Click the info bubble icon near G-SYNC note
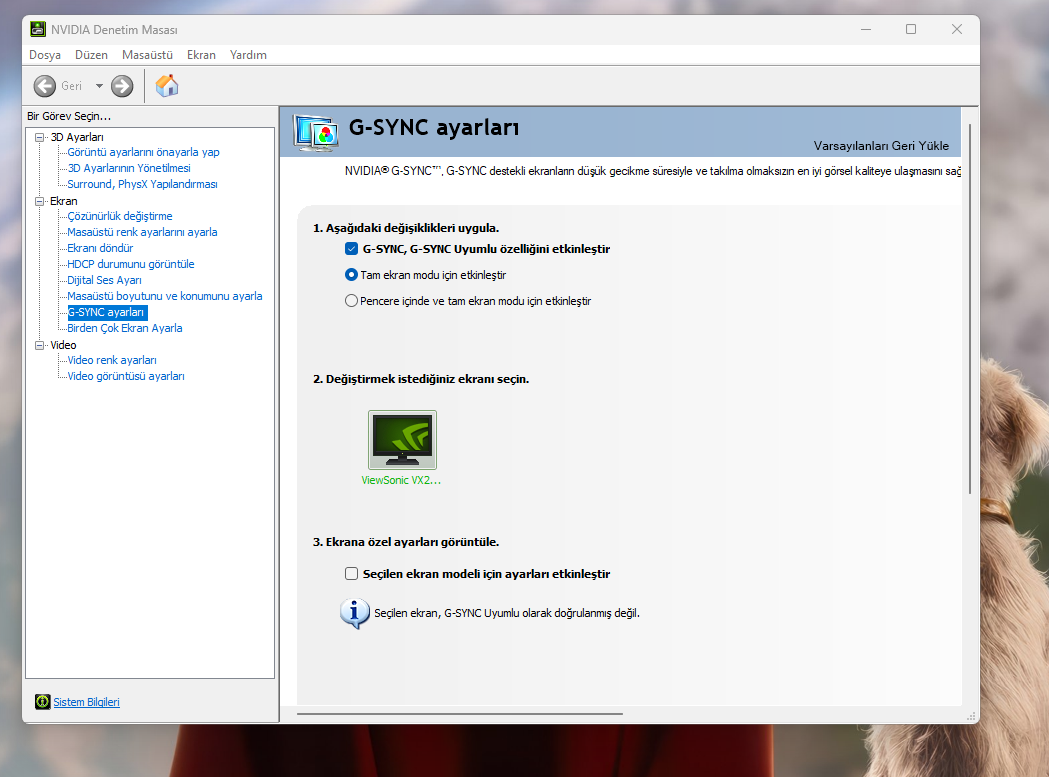This screenshot has width=1049, height=777. point(354,613)
